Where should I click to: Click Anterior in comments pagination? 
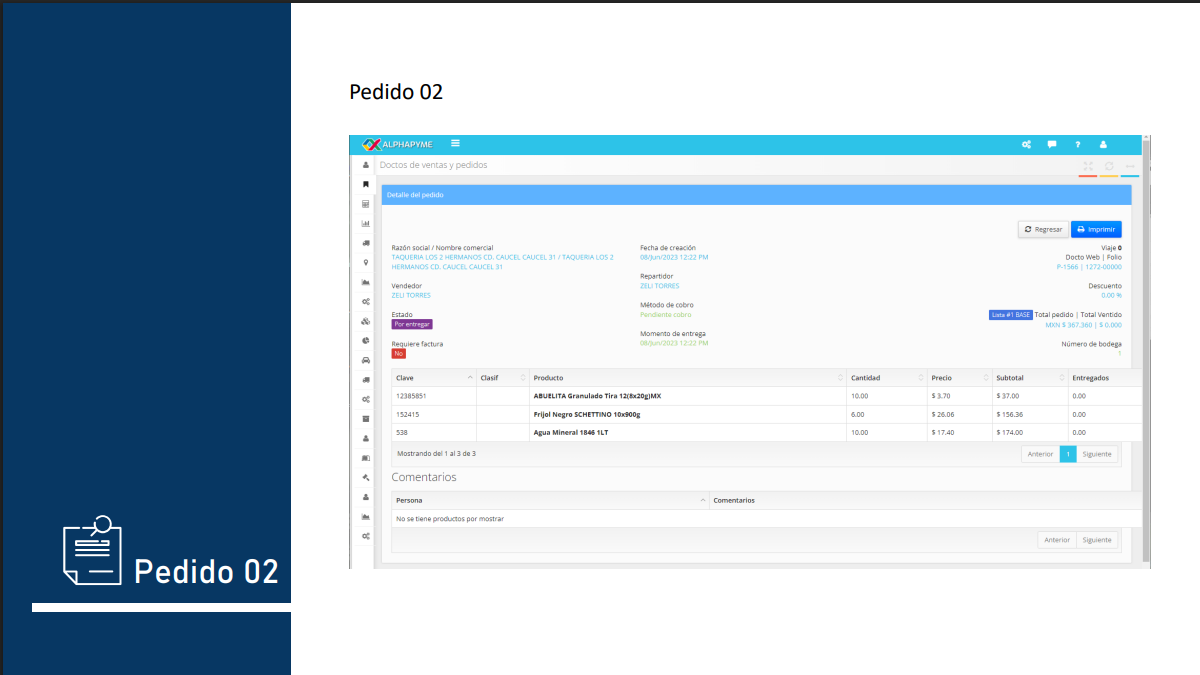coord(1057,540)
